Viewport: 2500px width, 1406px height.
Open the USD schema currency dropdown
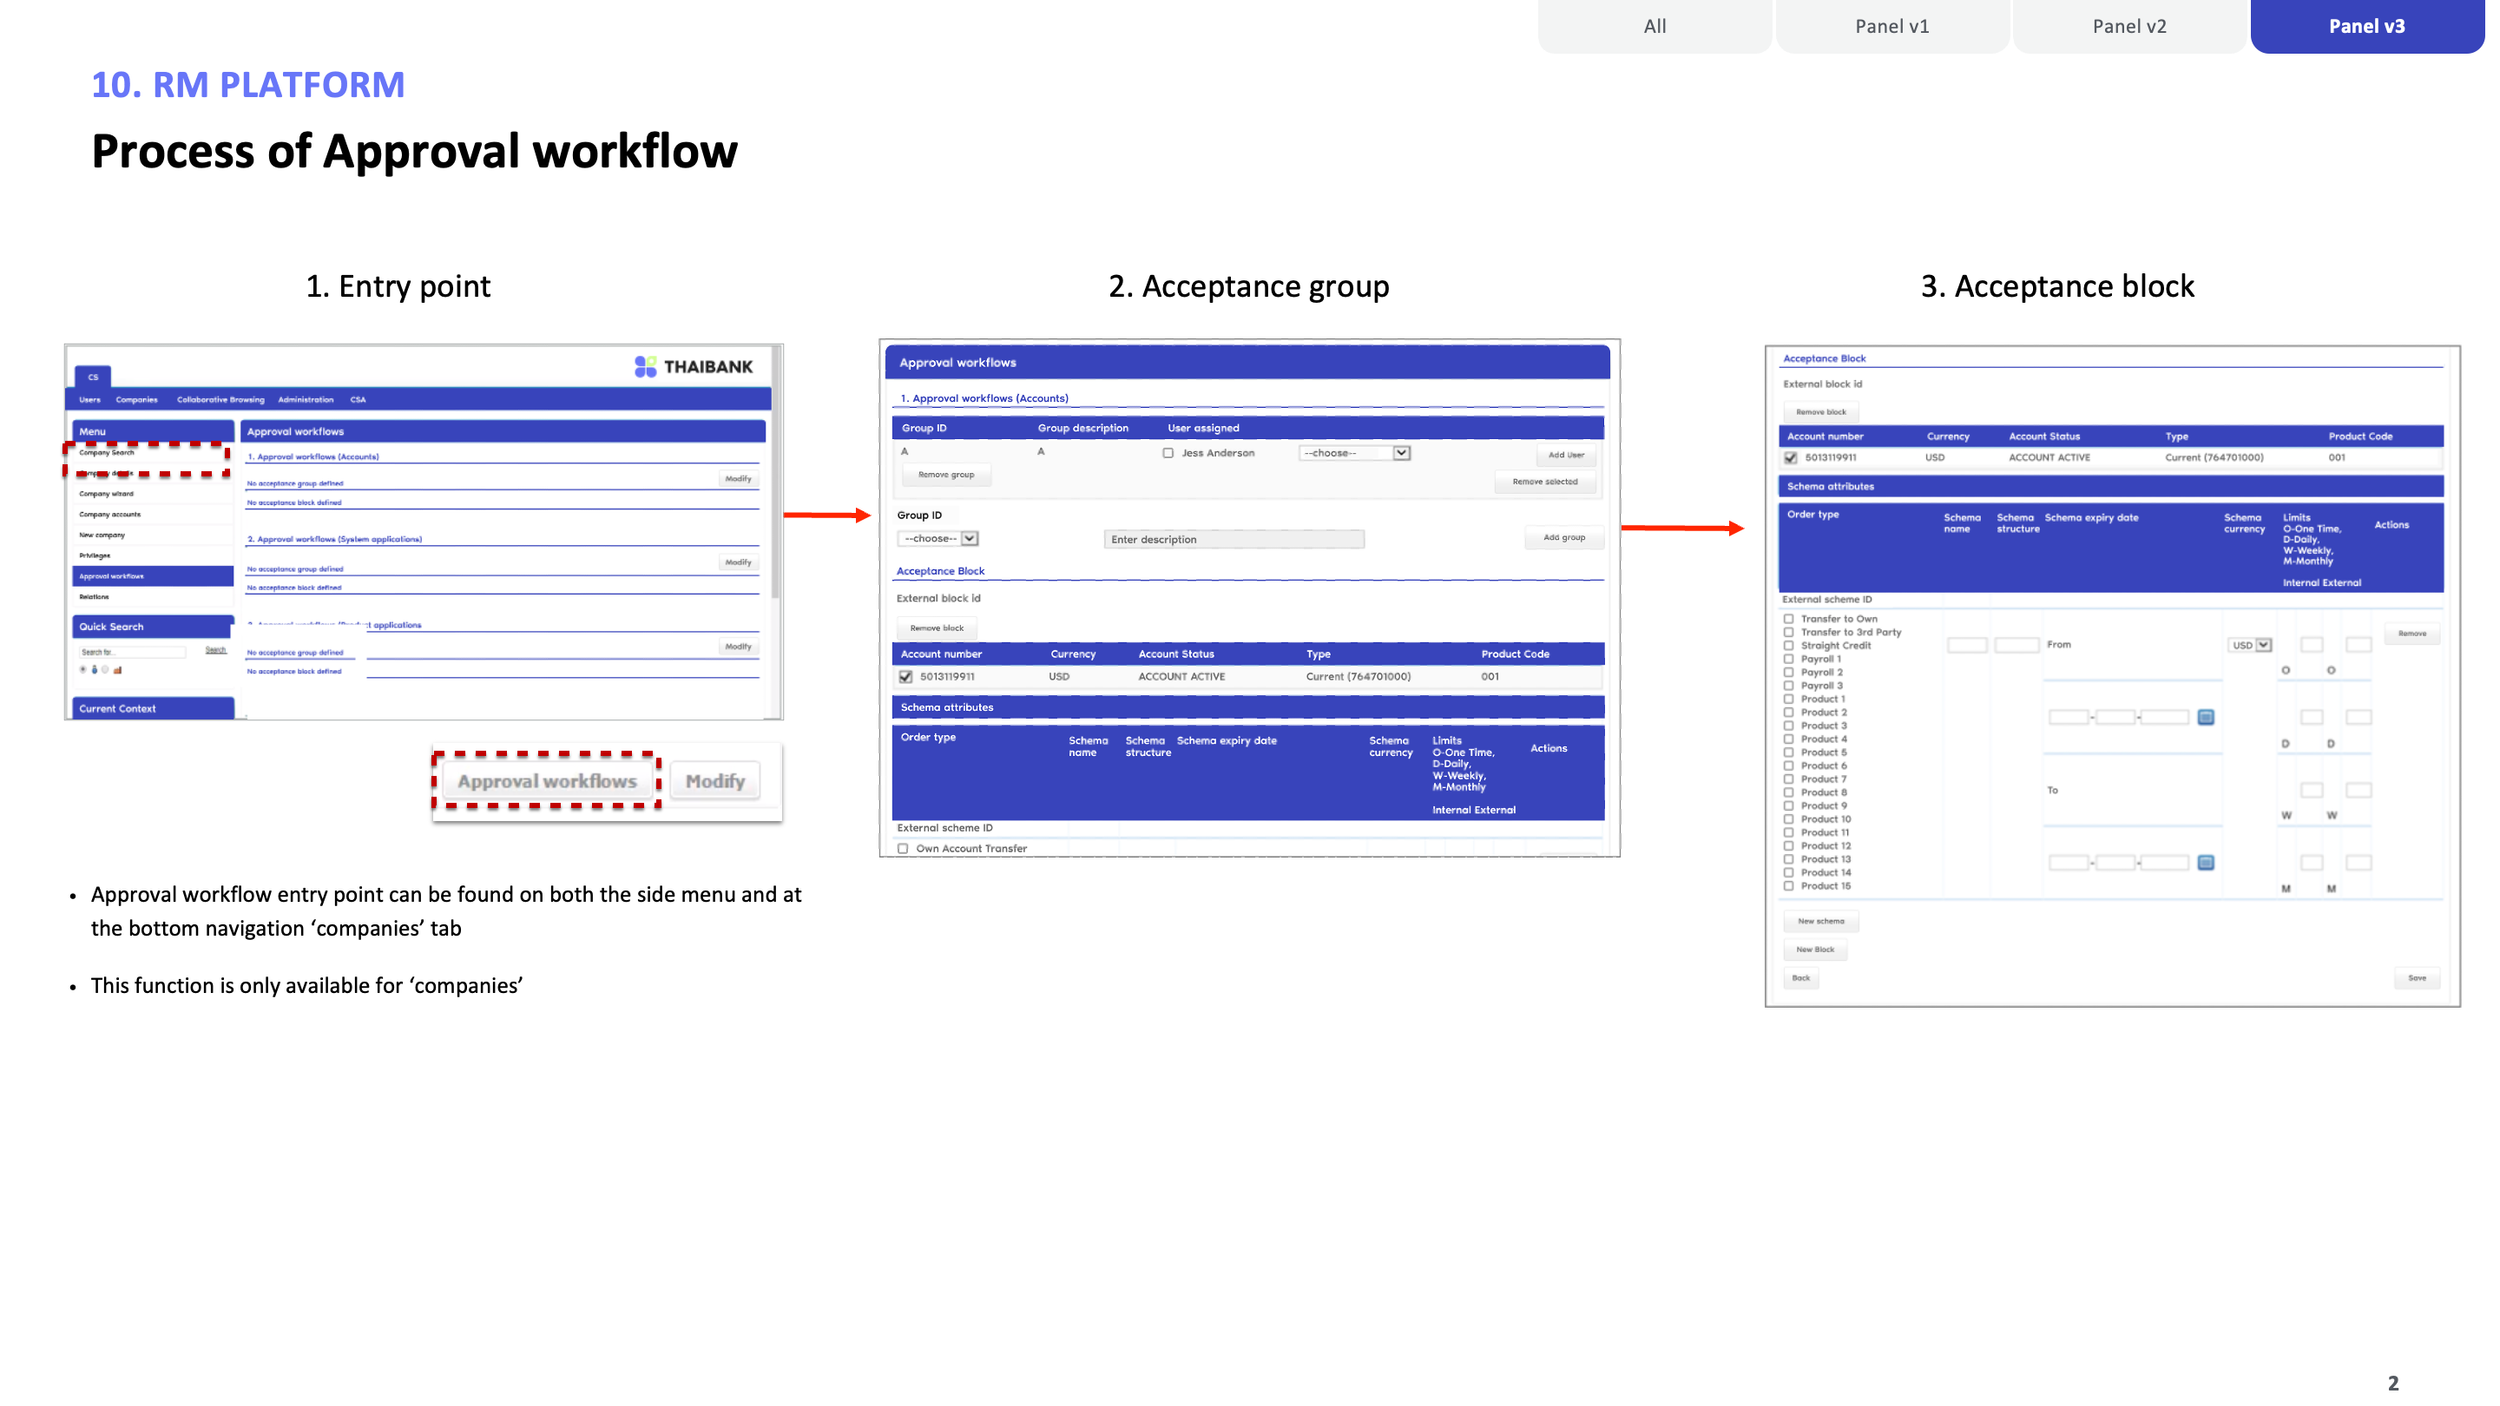(2249, 645)
